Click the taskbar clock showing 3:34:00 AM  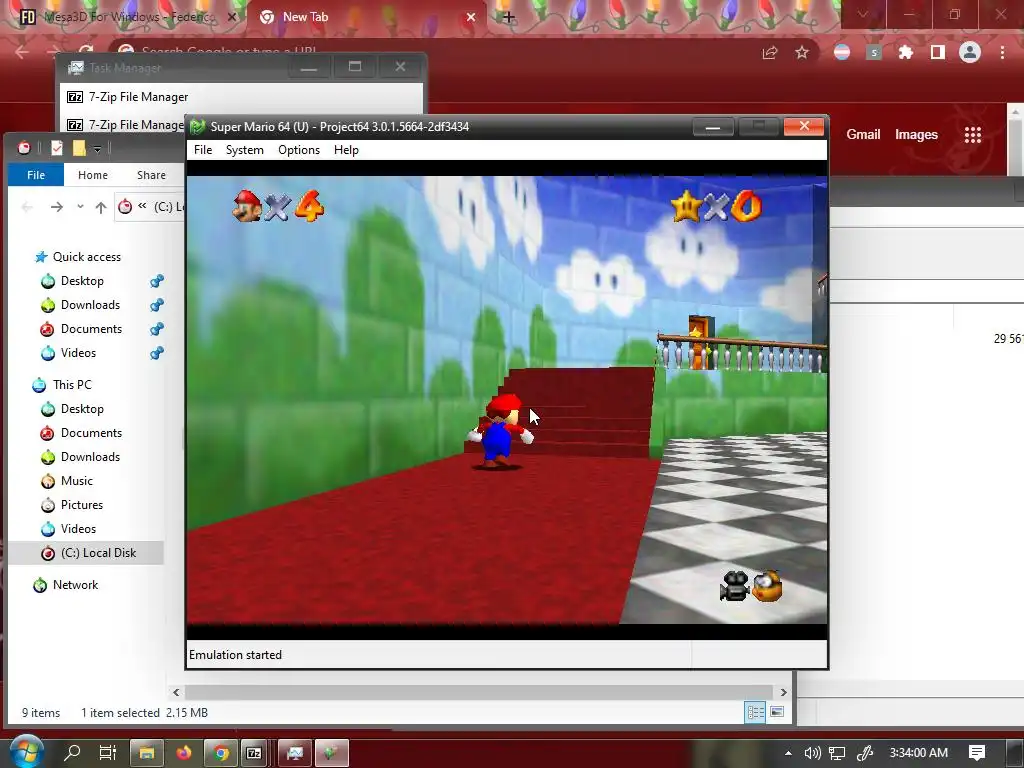pos(918,753)
